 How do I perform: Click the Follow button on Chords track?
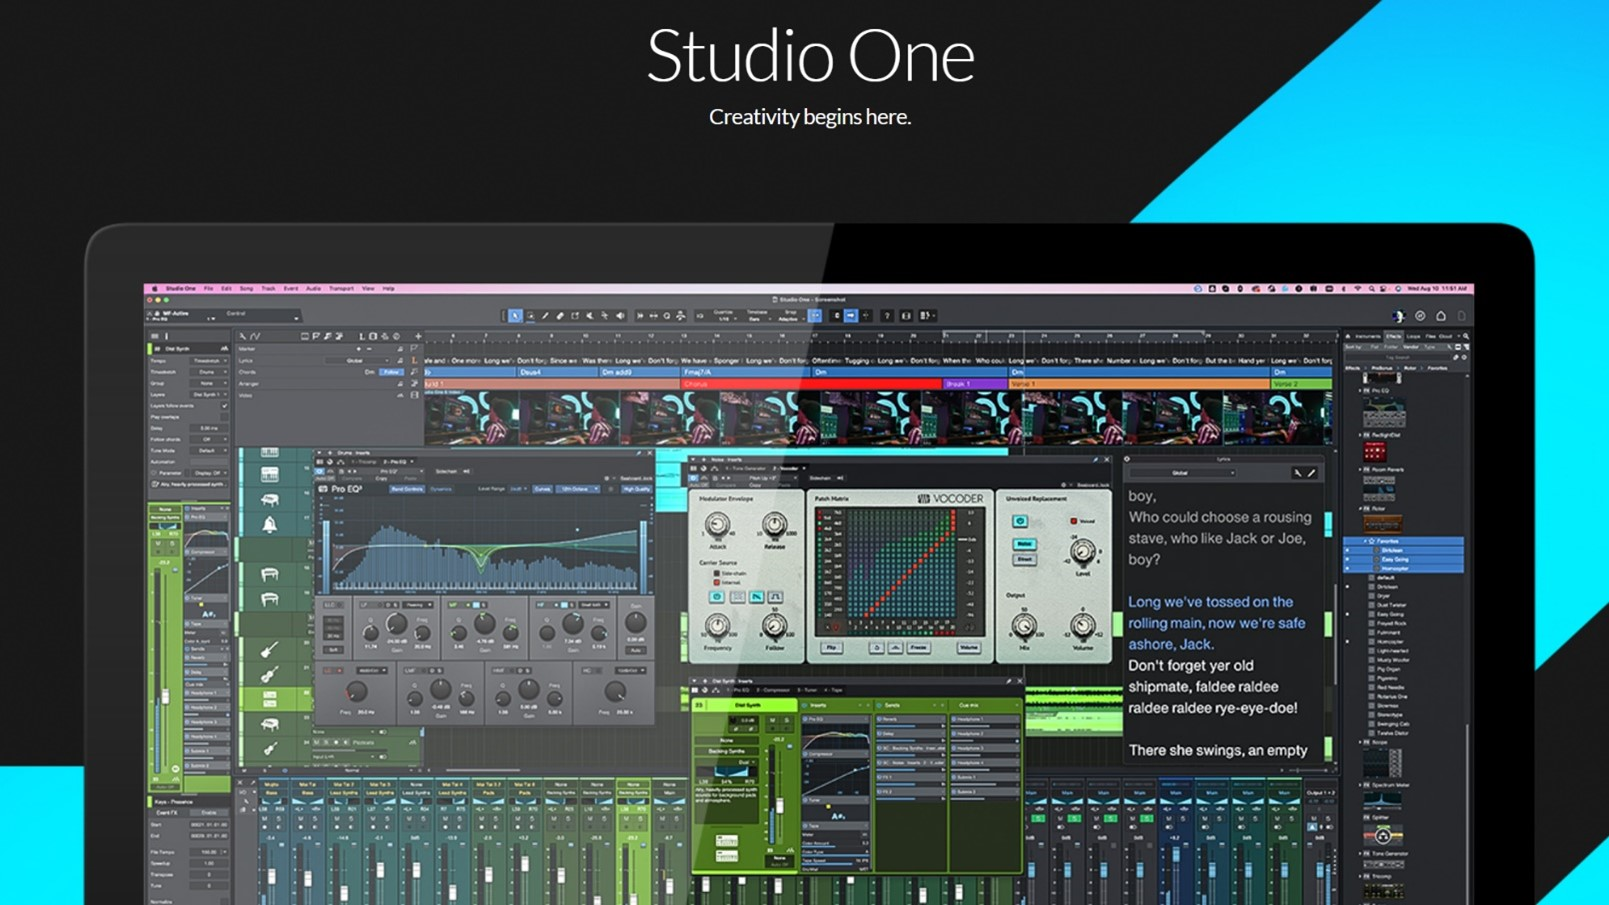coord(391,372)
